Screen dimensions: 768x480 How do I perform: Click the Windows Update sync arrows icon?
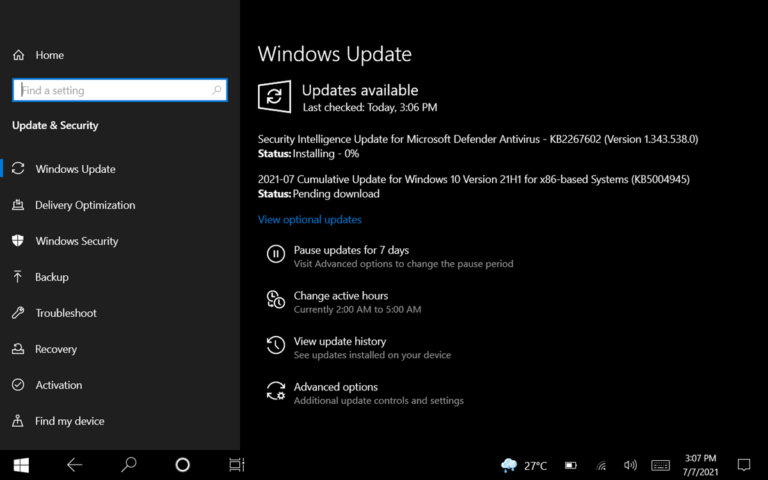point(18,168)
